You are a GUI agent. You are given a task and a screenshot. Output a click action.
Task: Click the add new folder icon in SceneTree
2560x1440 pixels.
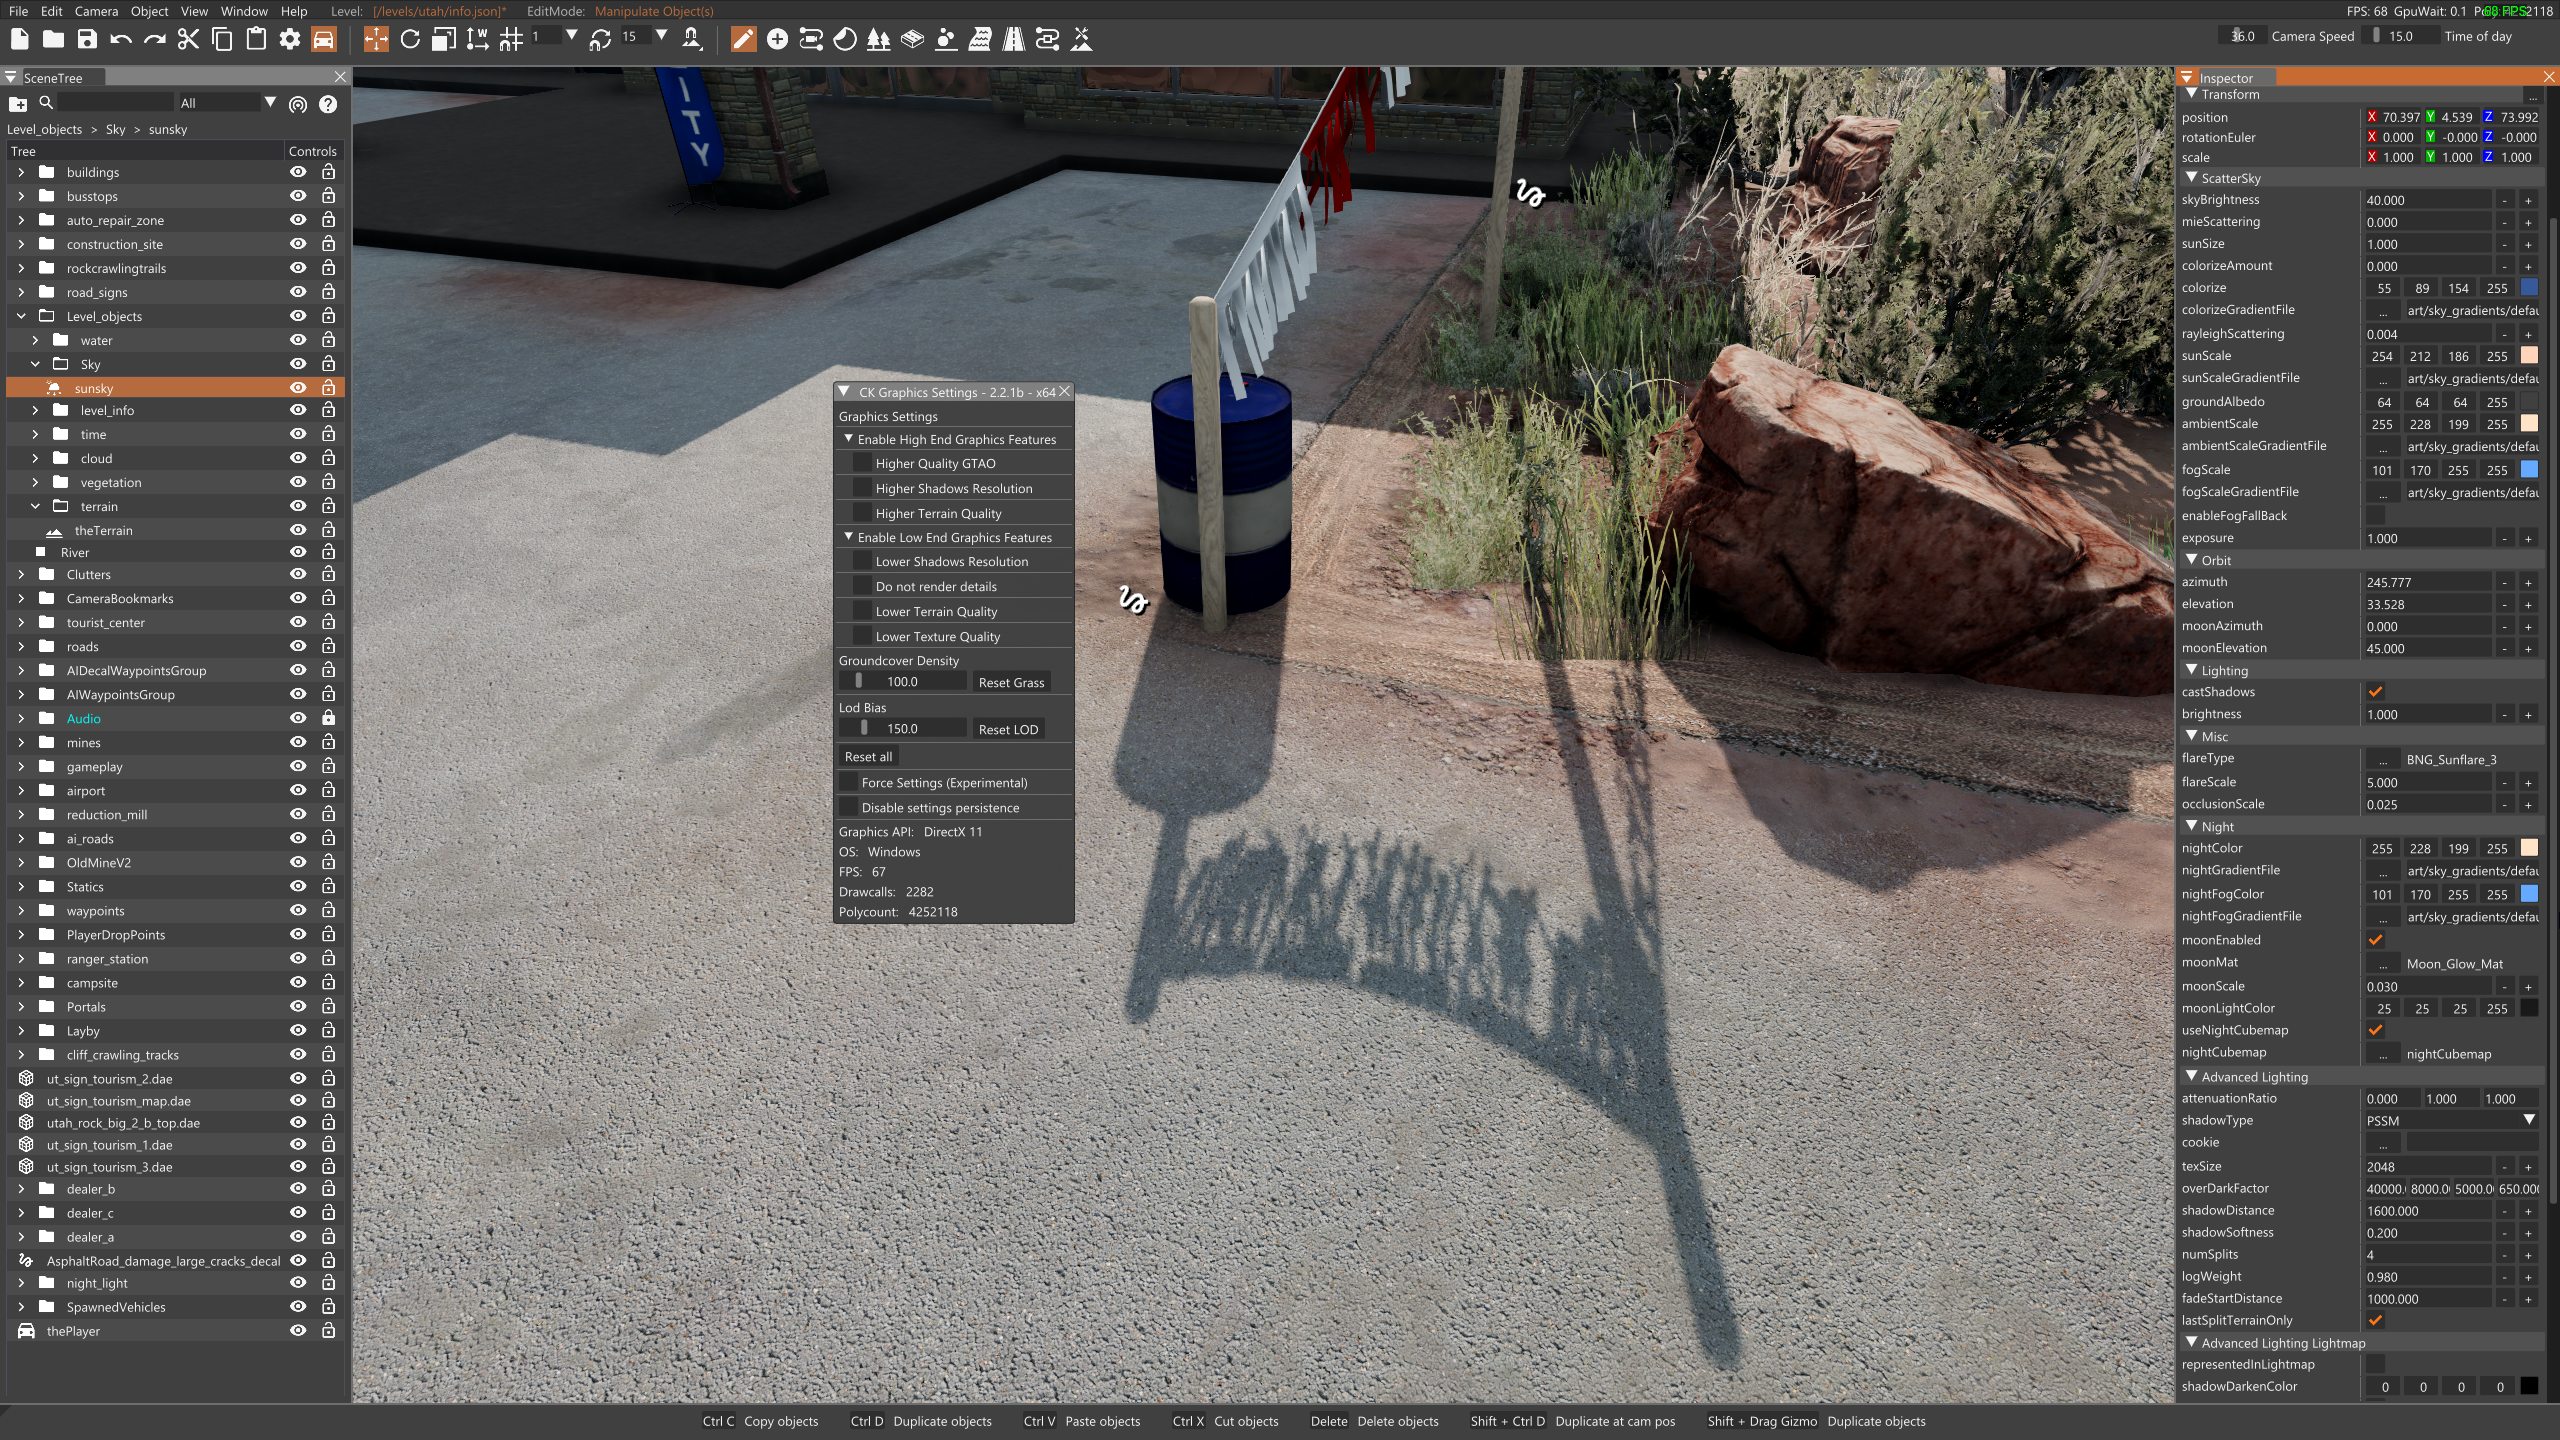pyautogui.click(x=18, y=104)
